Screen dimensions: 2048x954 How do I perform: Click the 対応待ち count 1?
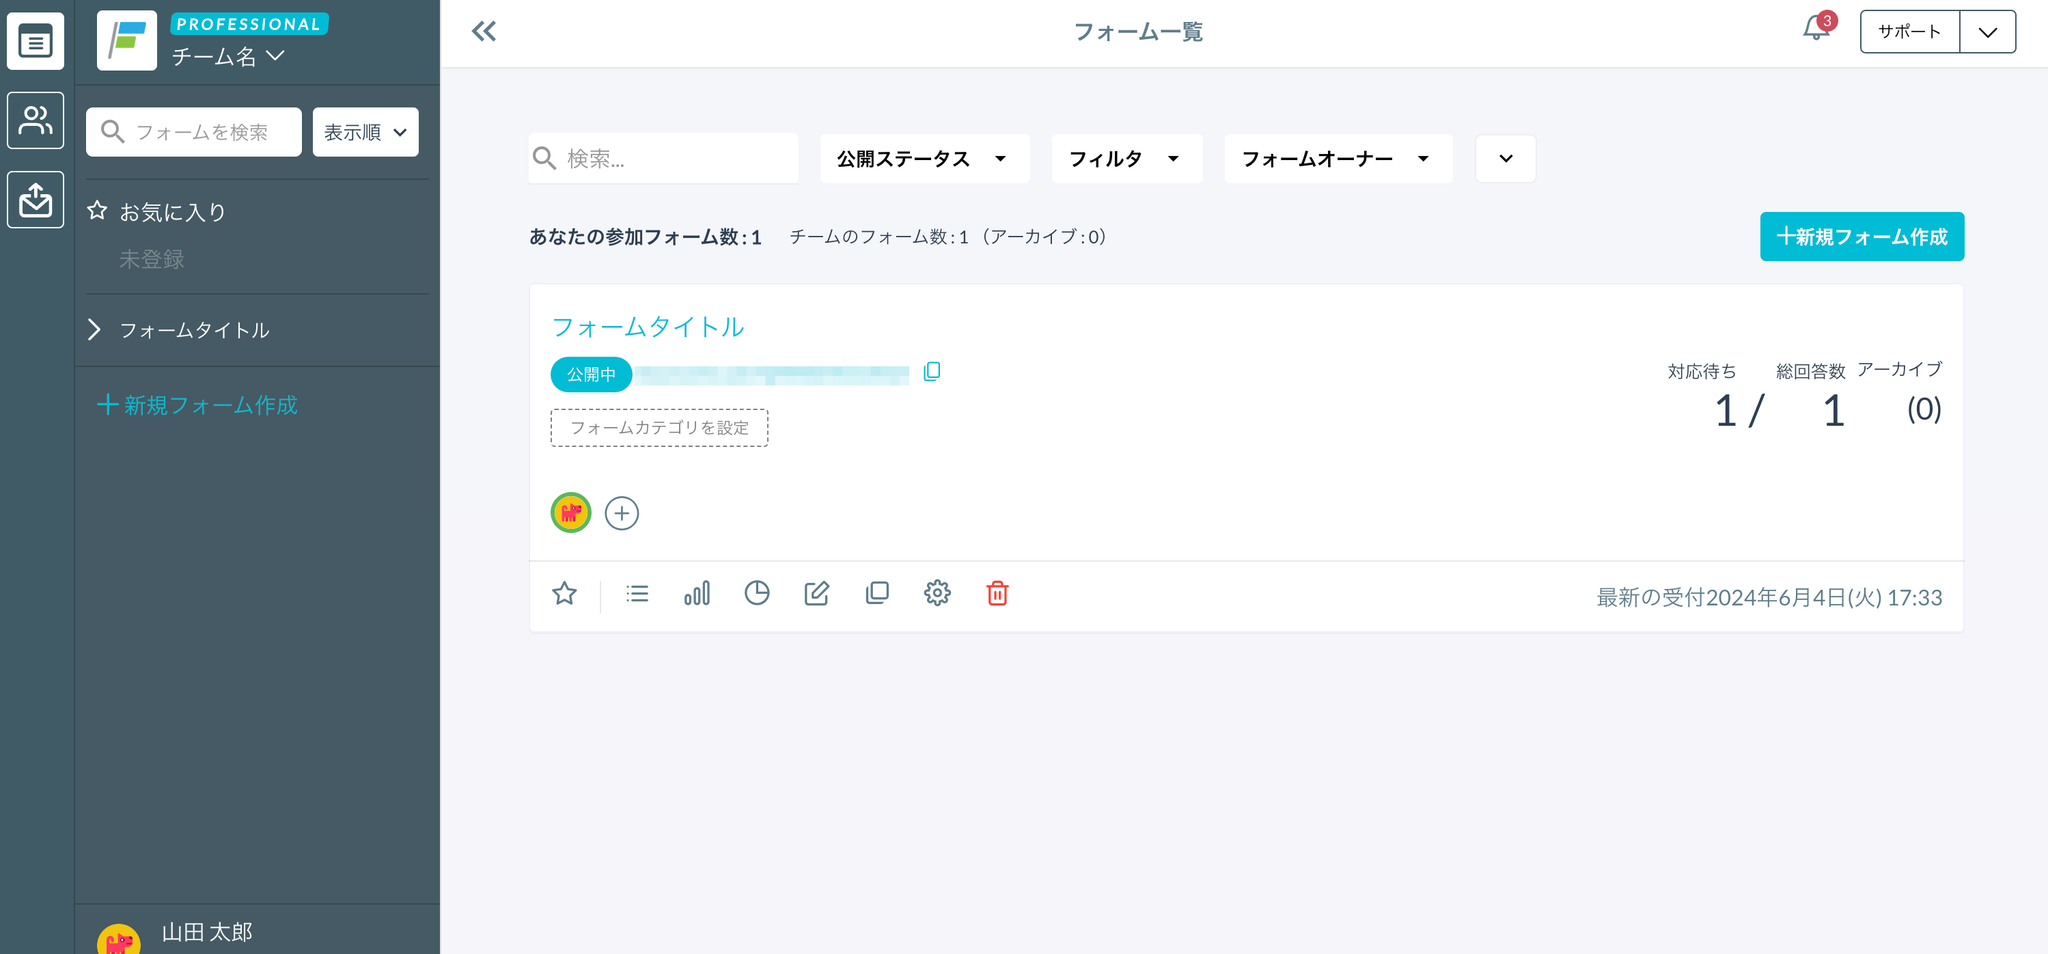pyautogui.click(x=1725, y=411)
